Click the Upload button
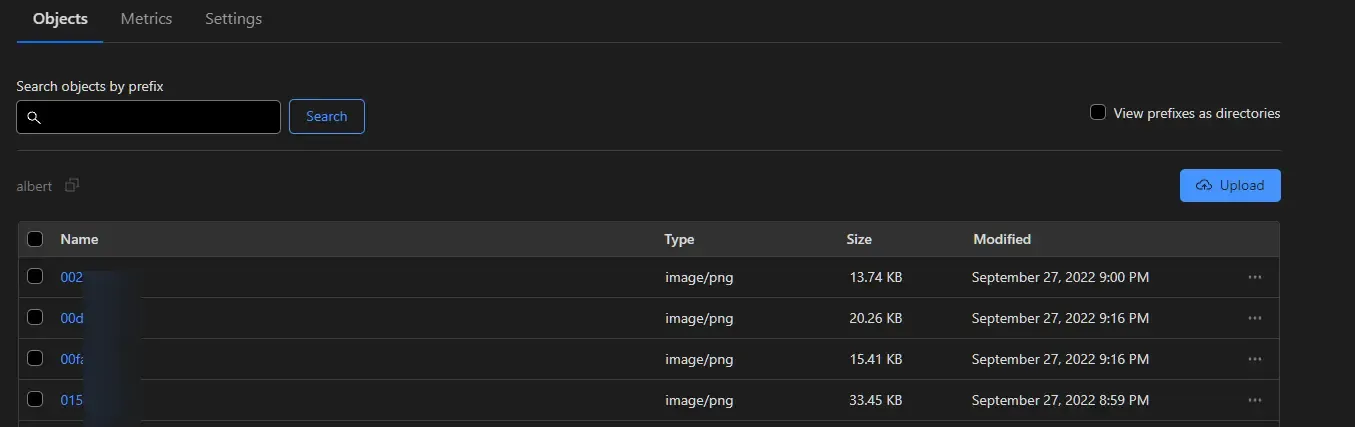1355x427 pixels. click(x=1230, y=185)
